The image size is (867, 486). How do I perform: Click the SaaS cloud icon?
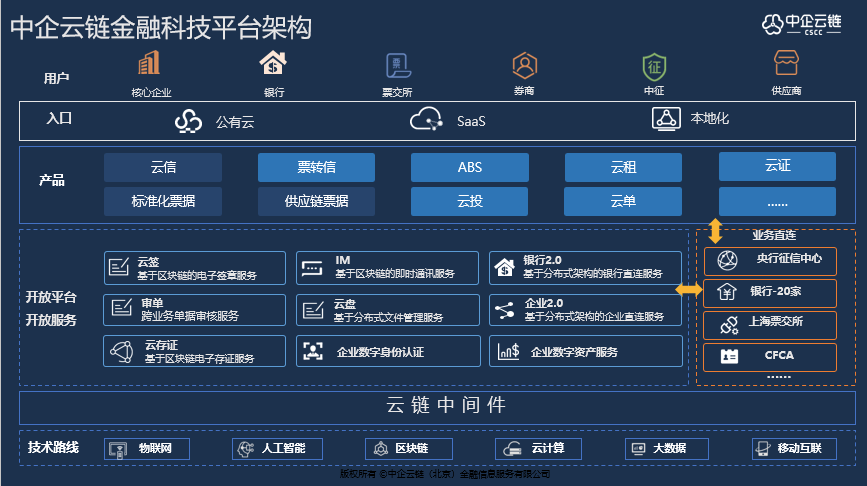click(x=426, y=119)
